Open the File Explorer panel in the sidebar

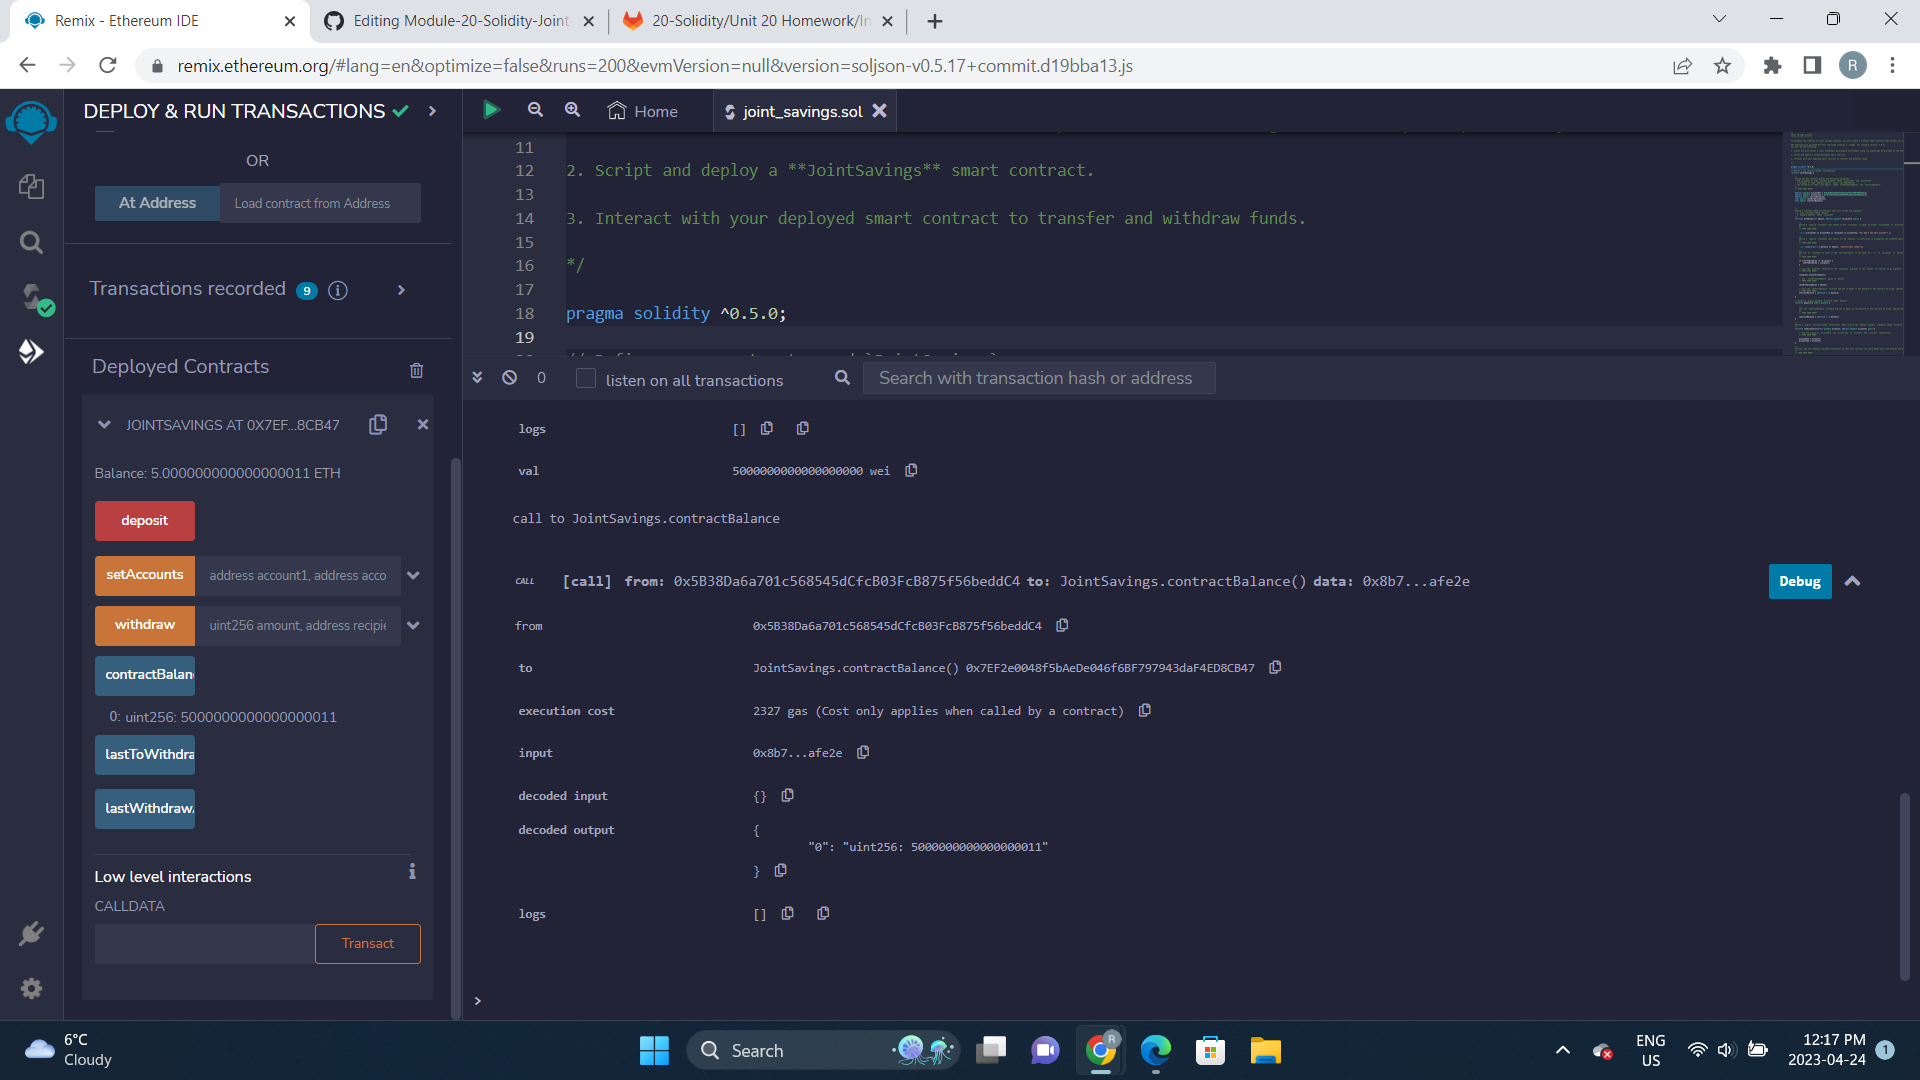31,186
